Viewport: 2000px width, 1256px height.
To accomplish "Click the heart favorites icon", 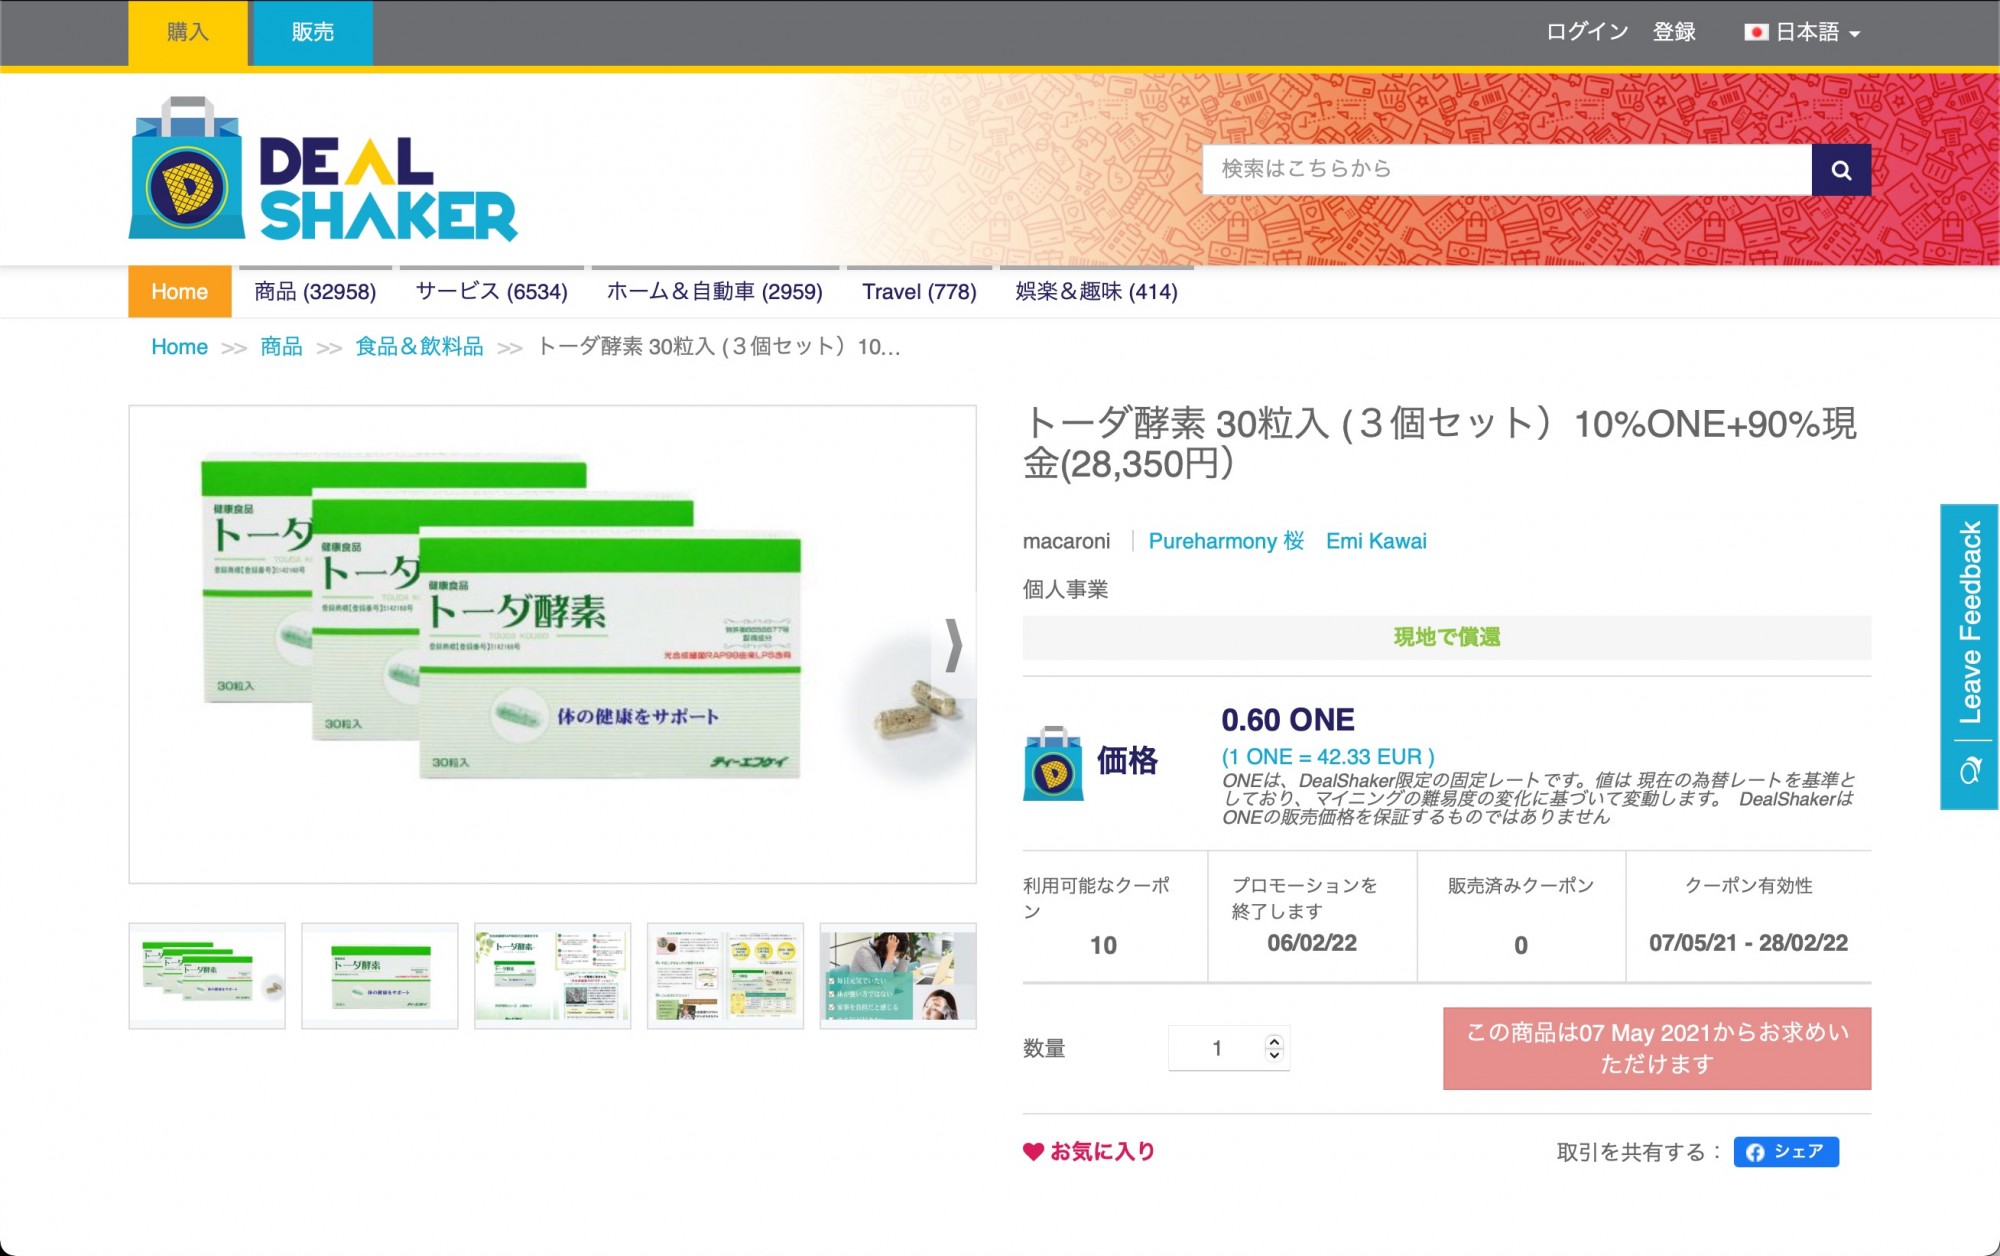I will tap(1033, 1151).
